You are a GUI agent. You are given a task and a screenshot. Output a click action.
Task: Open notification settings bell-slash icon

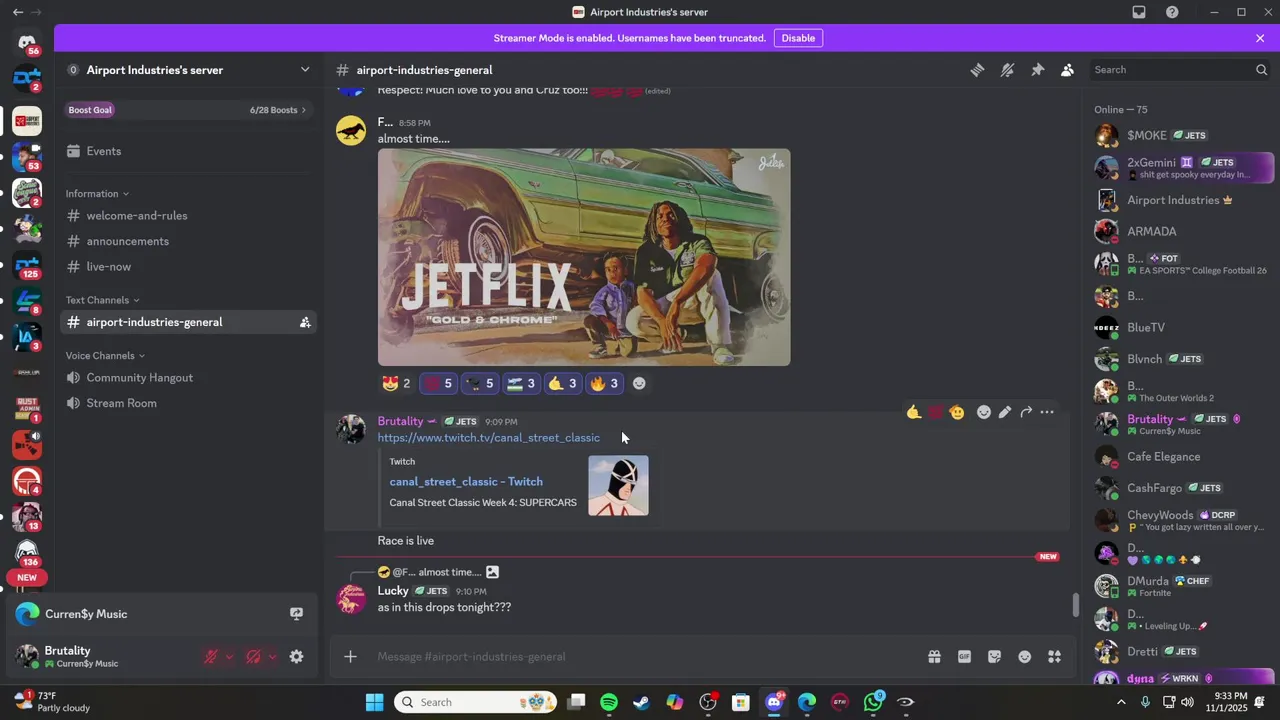[x=1007, y=70]
